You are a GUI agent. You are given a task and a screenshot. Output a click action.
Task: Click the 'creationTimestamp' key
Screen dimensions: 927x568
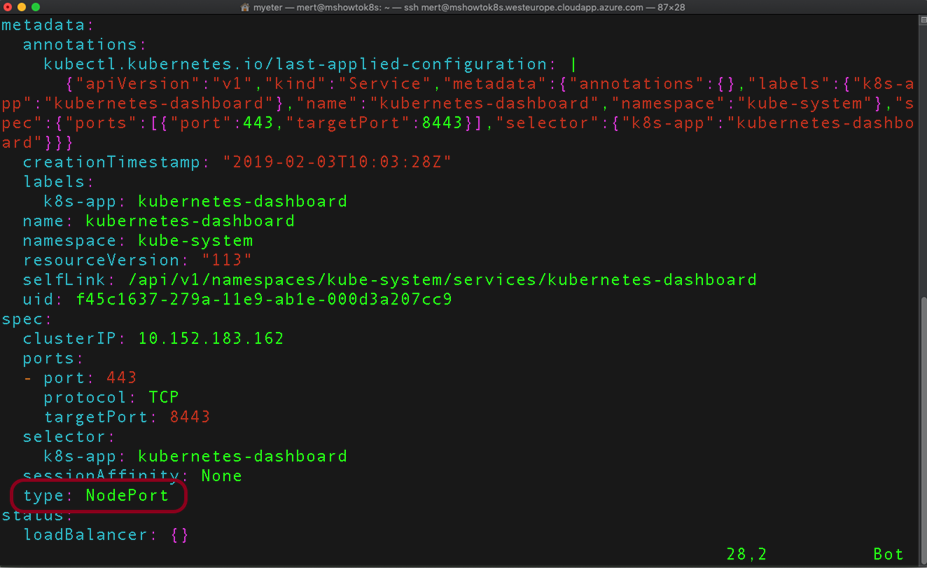coord(111,162)
